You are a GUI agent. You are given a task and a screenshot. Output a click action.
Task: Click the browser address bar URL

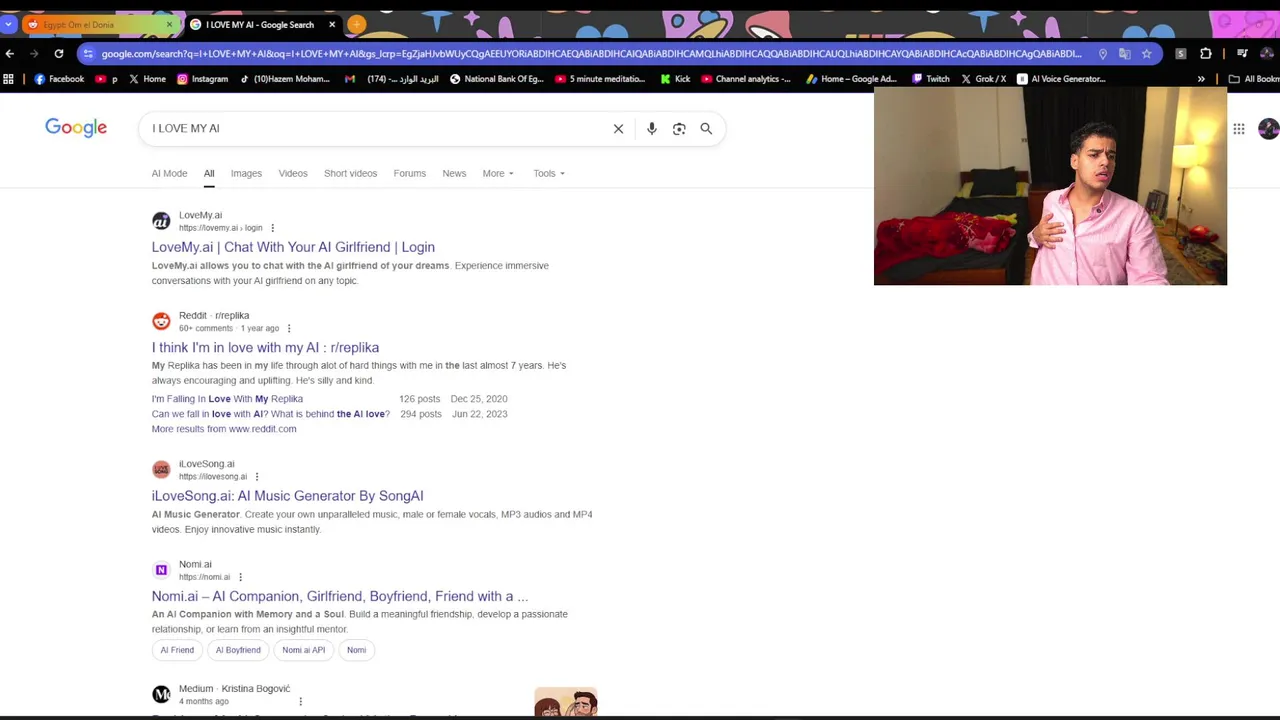(590, 53)
